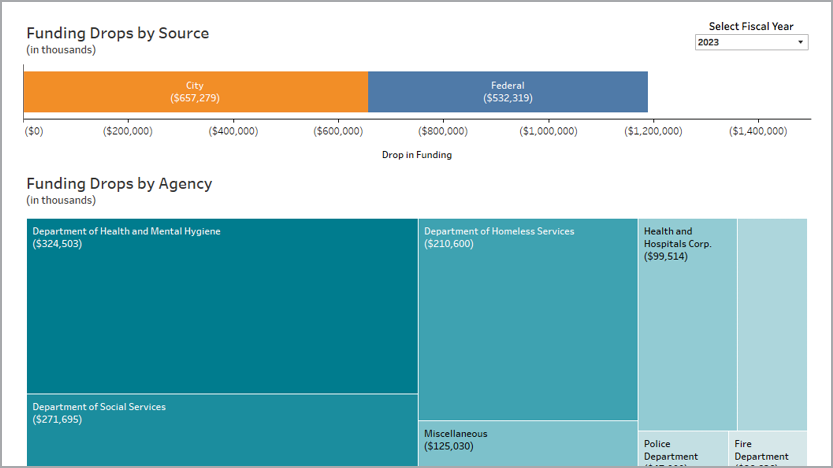Image resolution: width=833 pixels, height=468 pixels.
Task: Click the Funding Drops by Agency title
Action: coord(120,184)
